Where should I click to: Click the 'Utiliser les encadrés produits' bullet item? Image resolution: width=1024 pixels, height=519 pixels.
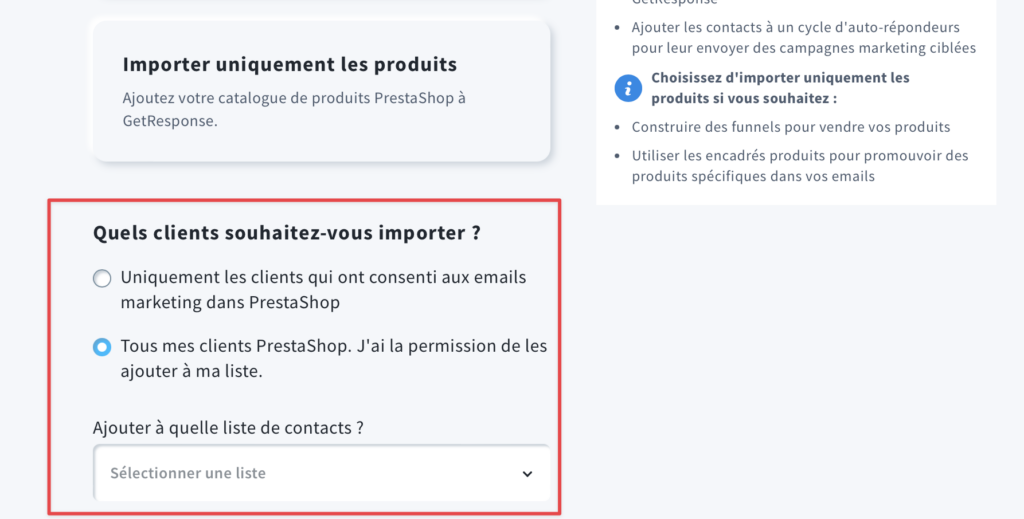pyautogui.click(x=800, y=166)
